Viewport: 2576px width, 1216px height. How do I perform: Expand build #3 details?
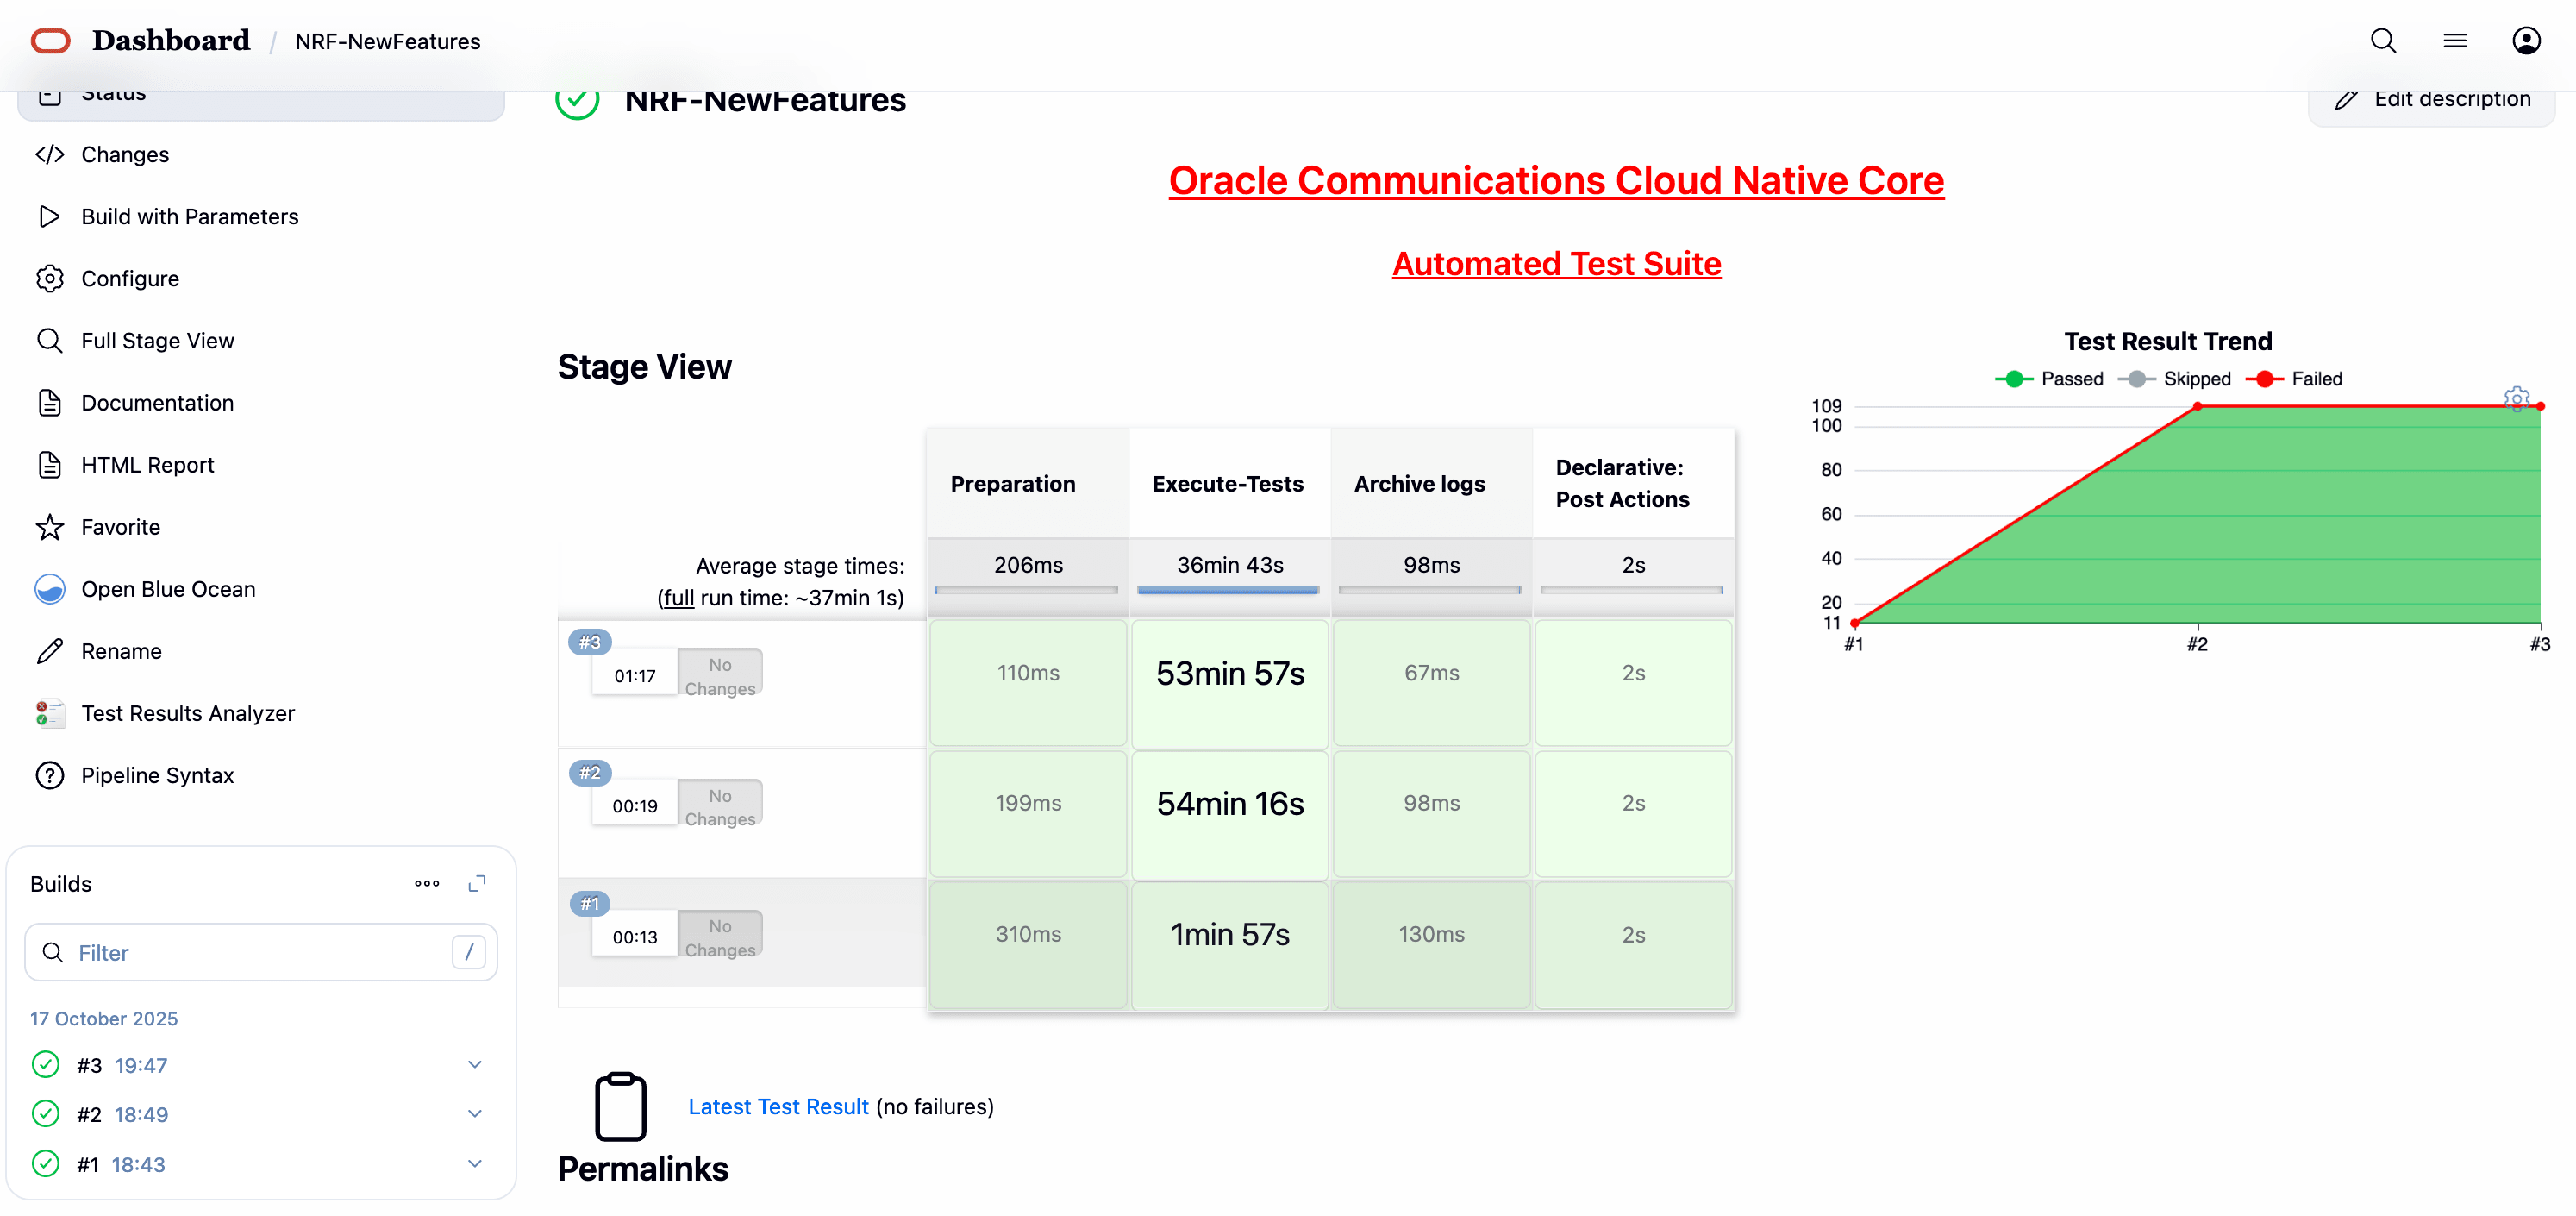click(x=474, y=1064)
